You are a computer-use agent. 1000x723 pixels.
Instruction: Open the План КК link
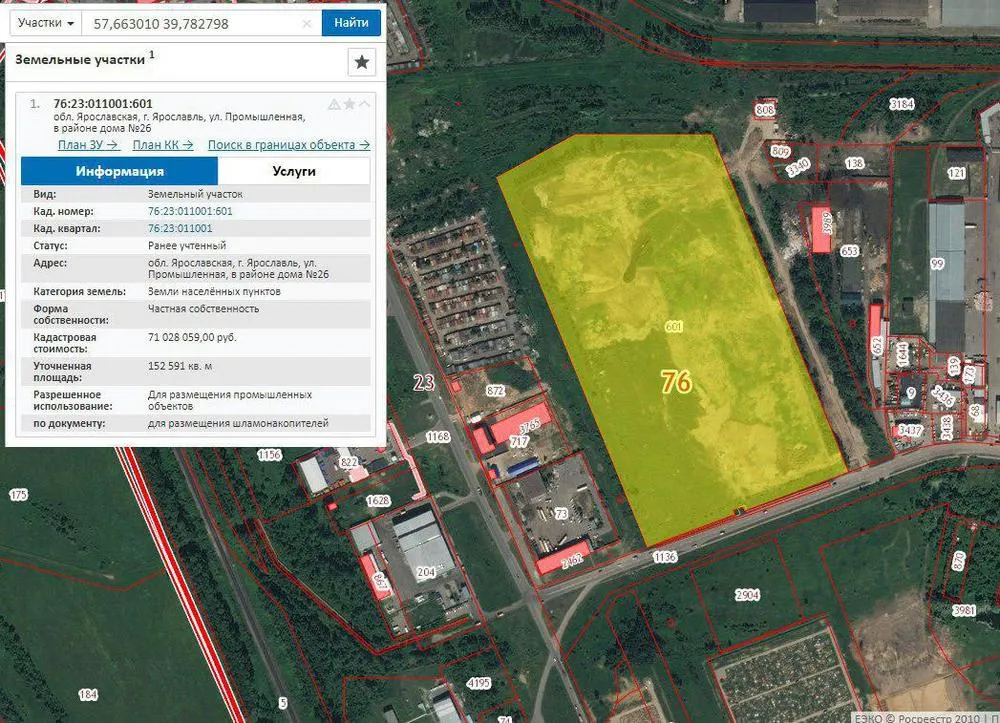point(163,145)
